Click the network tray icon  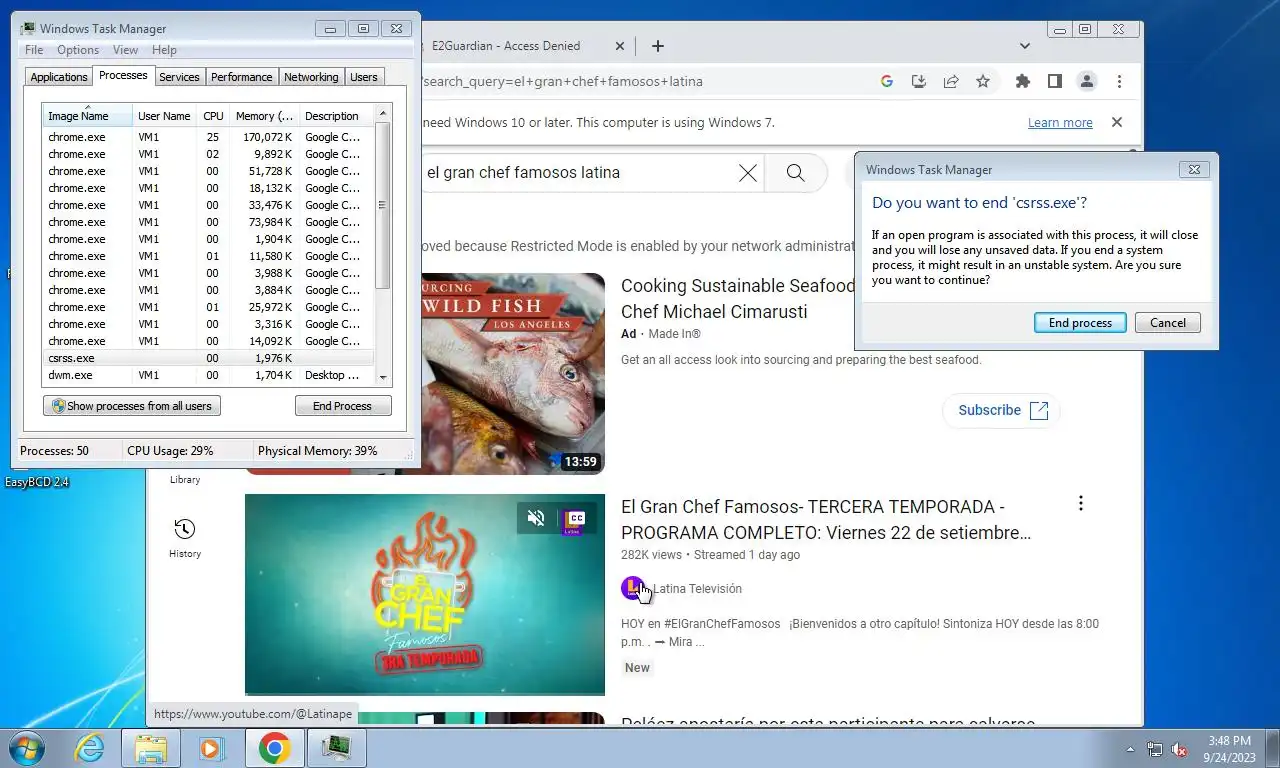pyautogui.click(x=1155, y=749)
